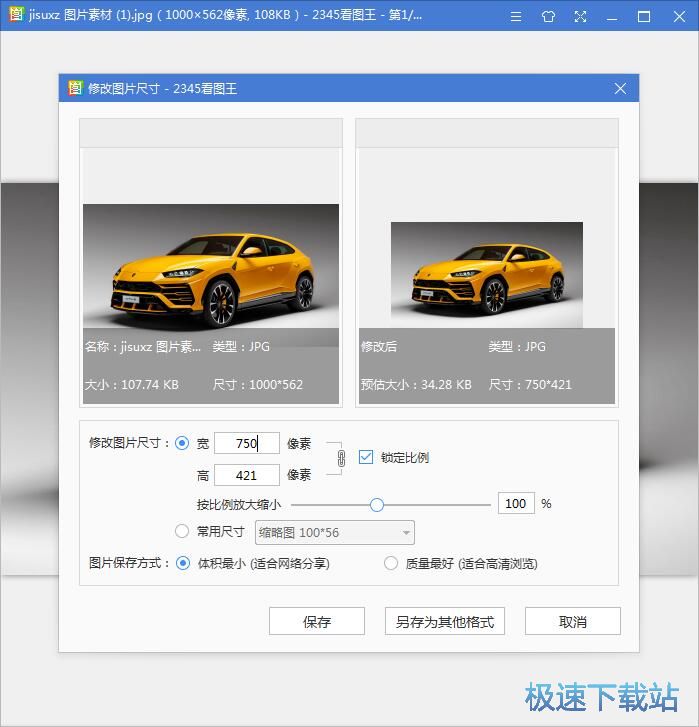Click the skin (shirt) icon in title bar
The height and width of the screenshot is (727, 699).
point(548,17)
